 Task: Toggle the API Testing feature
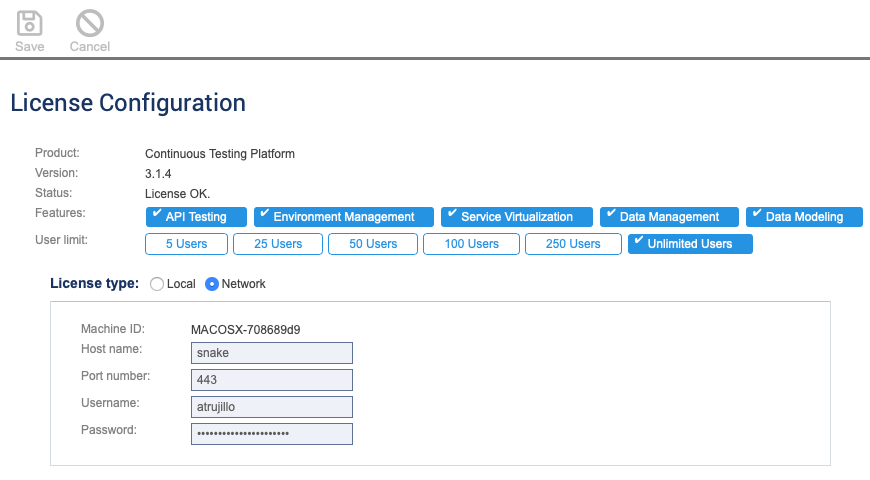pos(196,217)
